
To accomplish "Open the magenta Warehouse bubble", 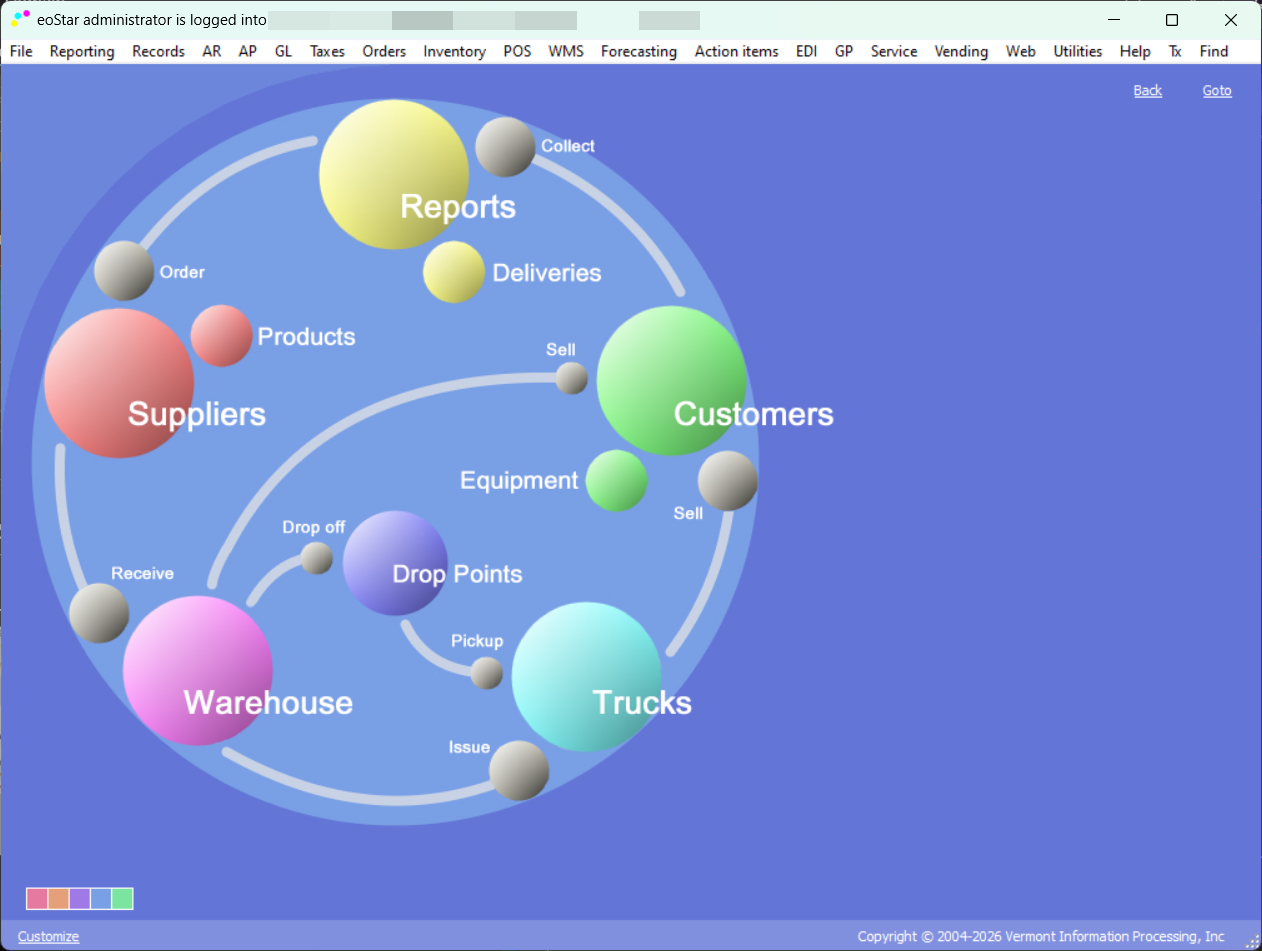I will point(198,671).
